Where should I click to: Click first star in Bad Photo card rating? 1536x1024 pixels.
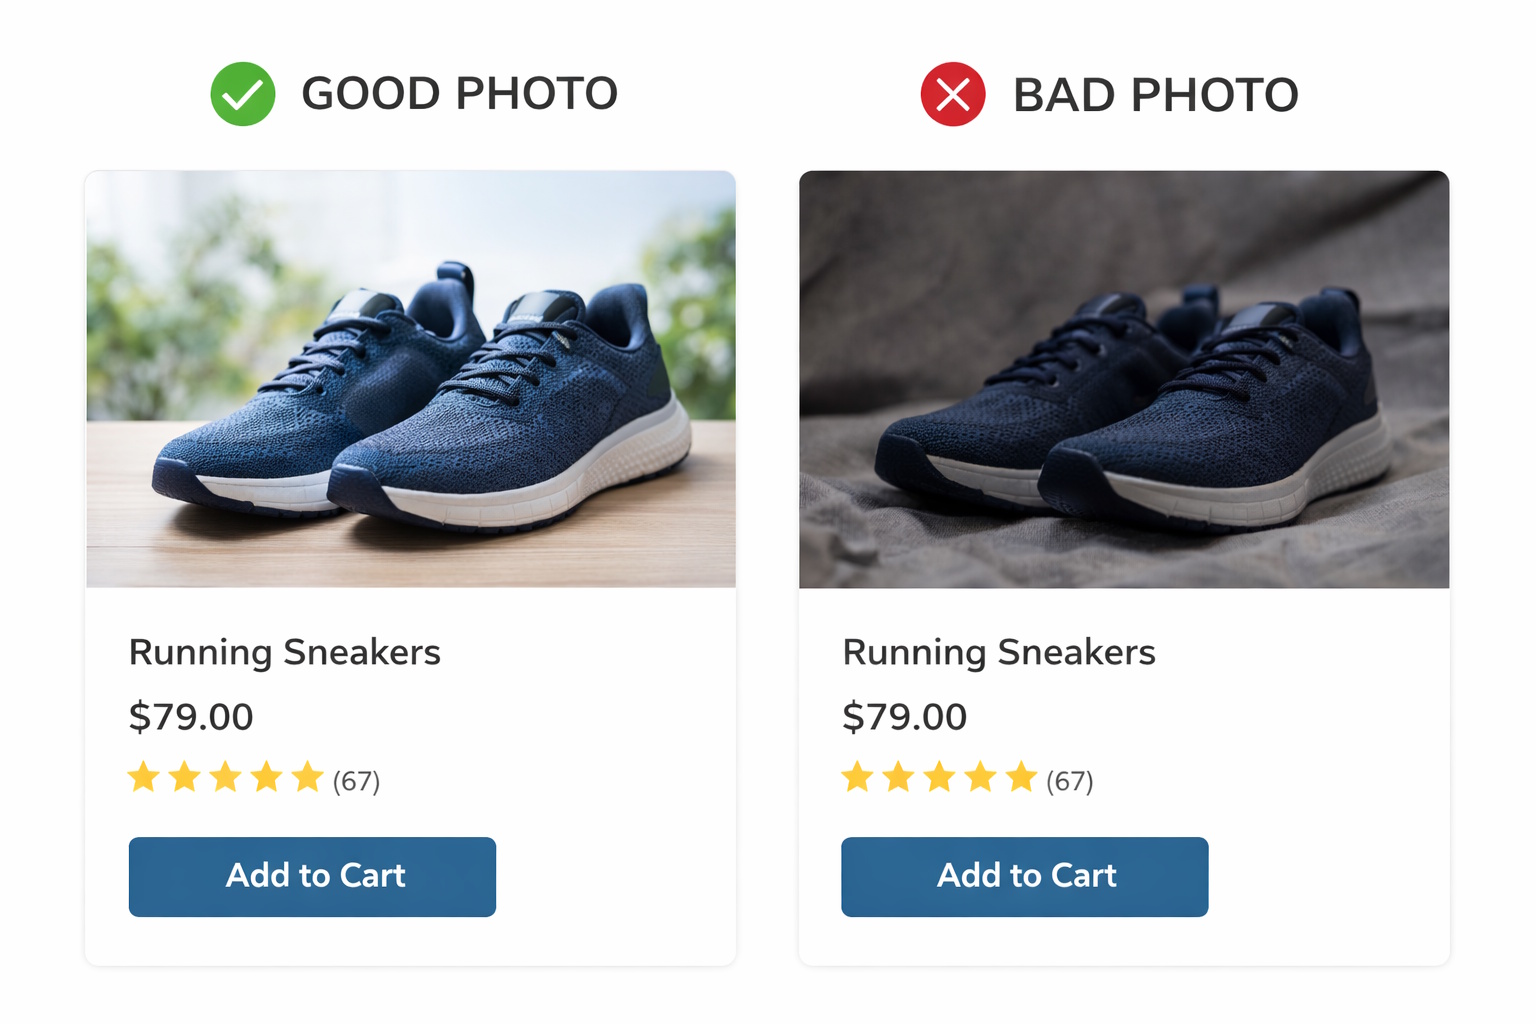pos(858,777)
